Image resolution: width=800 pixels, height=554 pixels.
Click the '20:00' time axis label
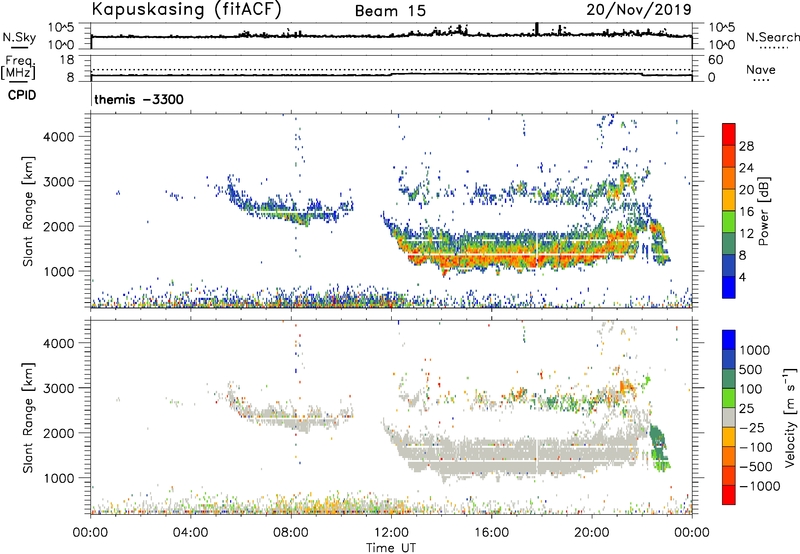pyautogui.click(x=592, y=533)
